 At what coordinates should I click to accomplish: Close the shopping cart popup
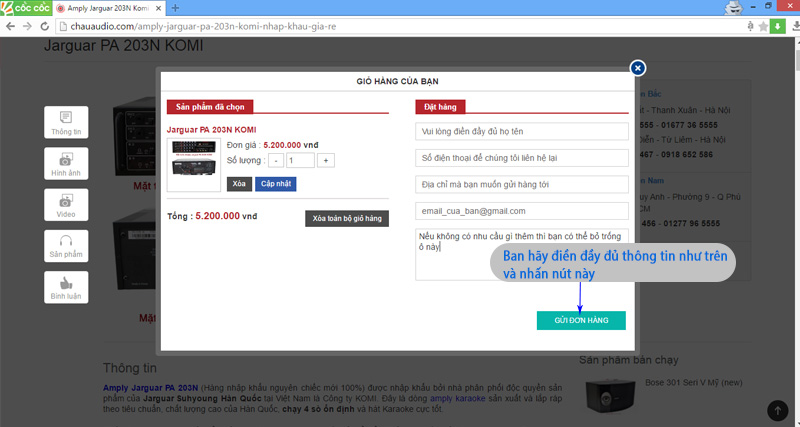tap(637, 68)
